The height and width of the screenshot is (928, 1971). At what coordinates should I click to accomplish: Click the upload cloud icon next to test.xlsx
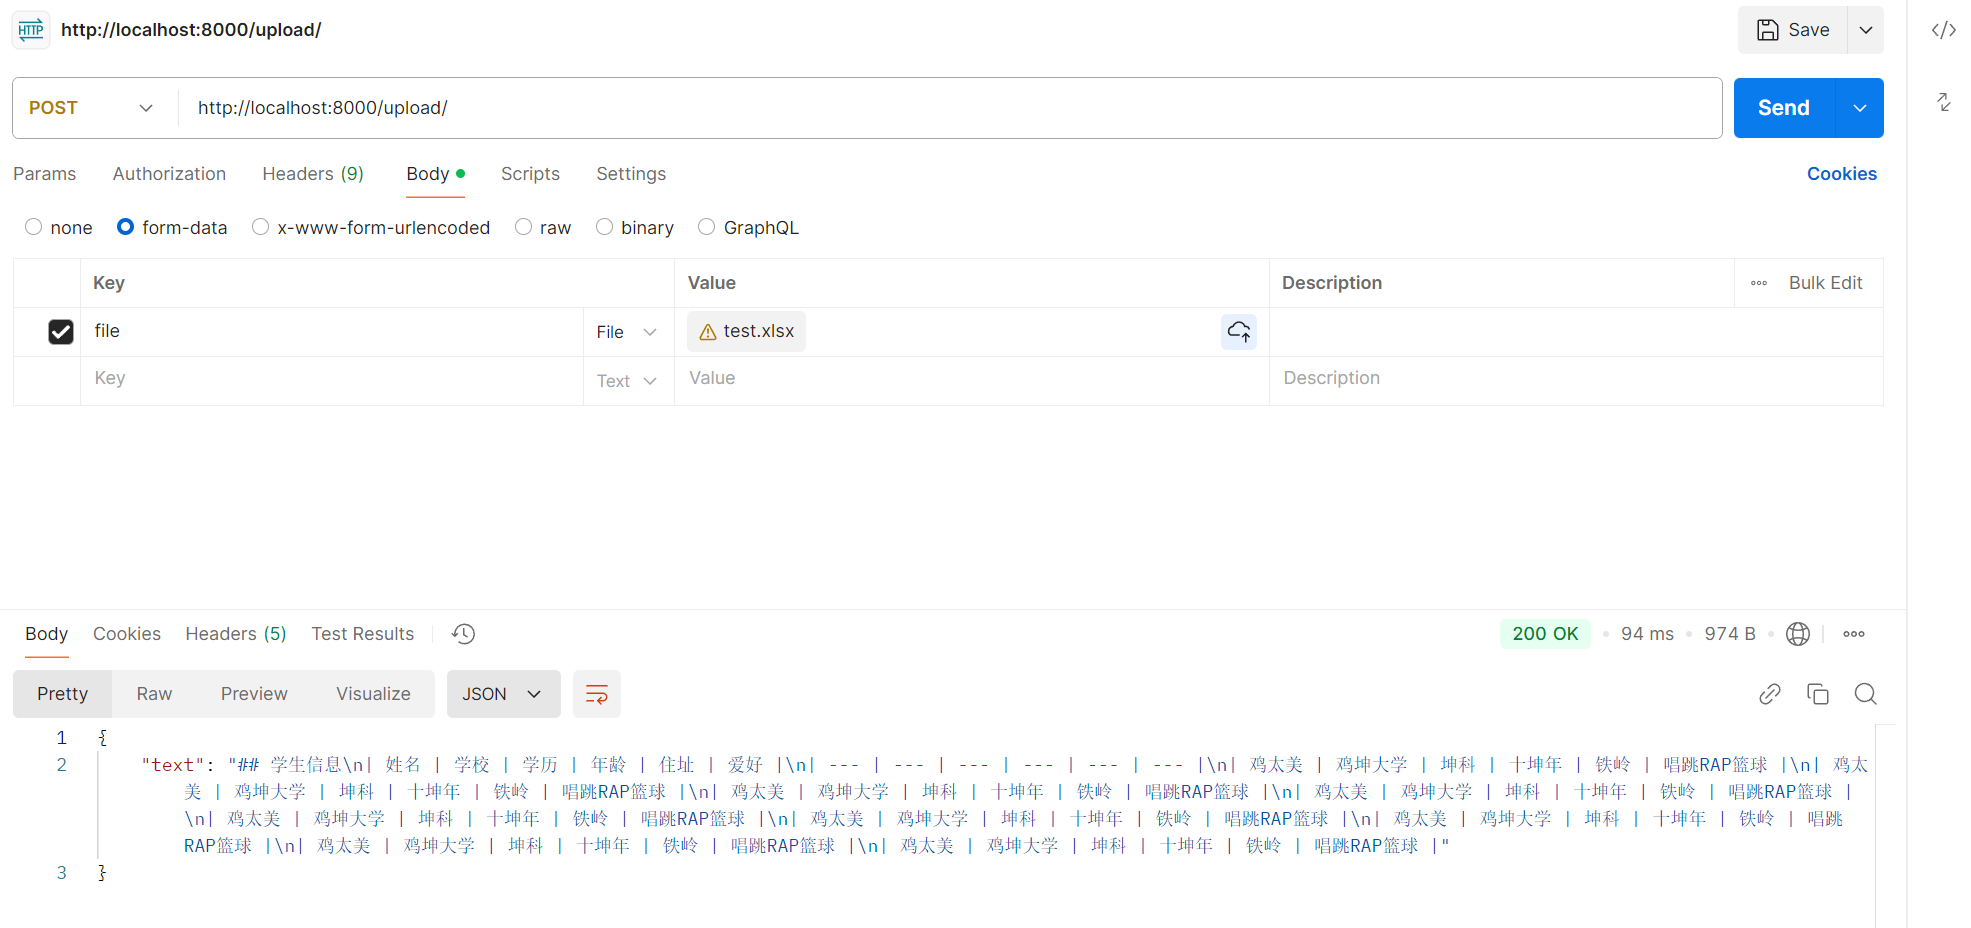(x=1239, y=331)
